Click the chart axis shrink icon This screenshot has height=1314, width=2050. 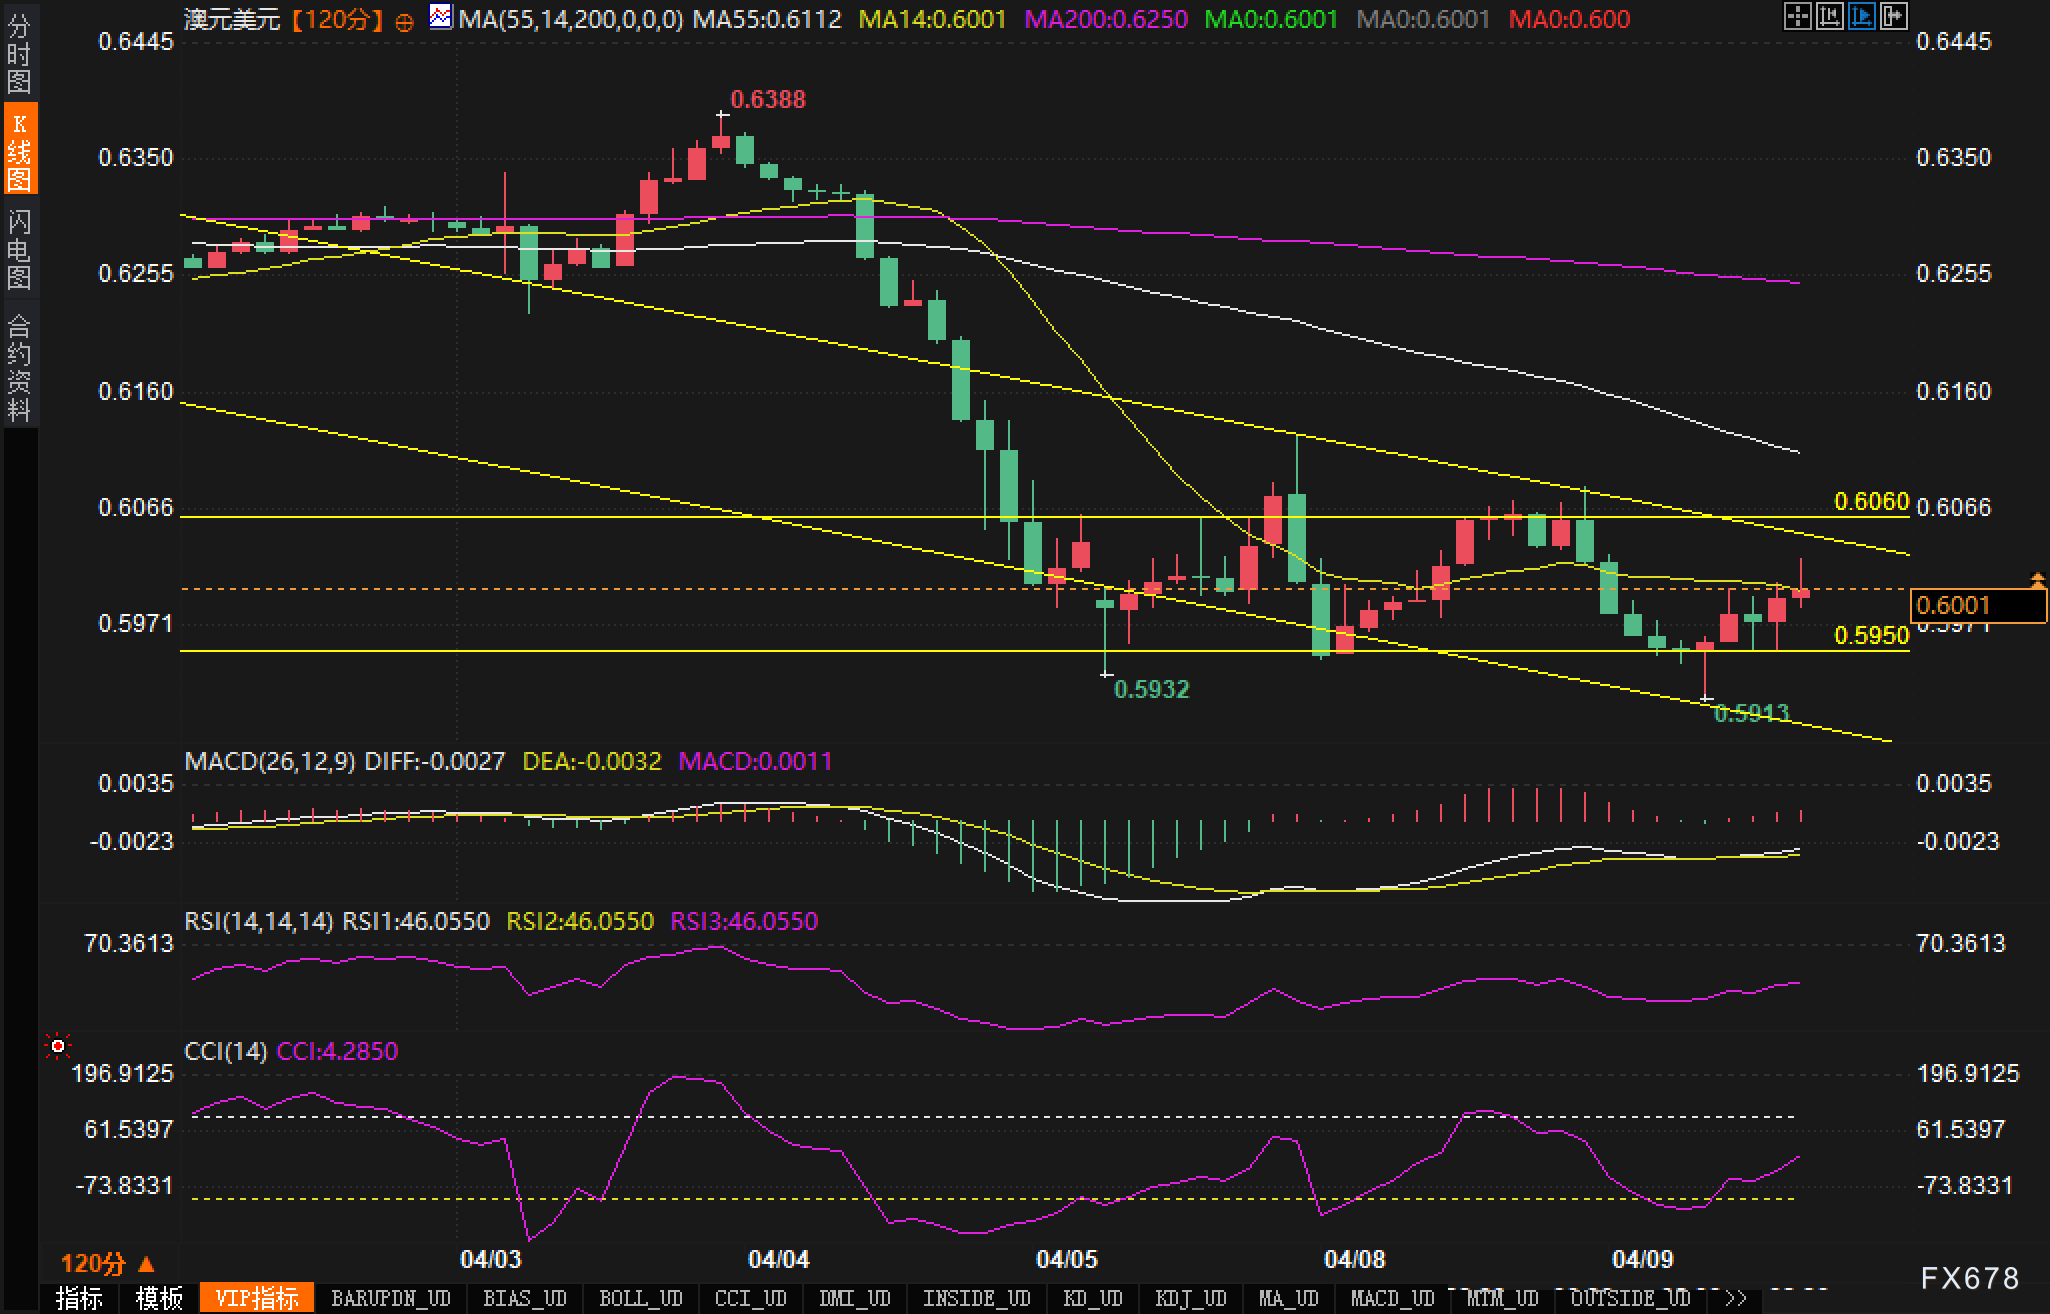tap(1829, 16)
